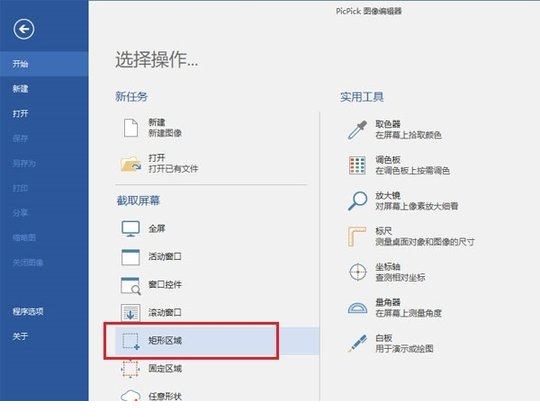
Task: Click the eyedropper icon for 取色器
Action: 357,130
